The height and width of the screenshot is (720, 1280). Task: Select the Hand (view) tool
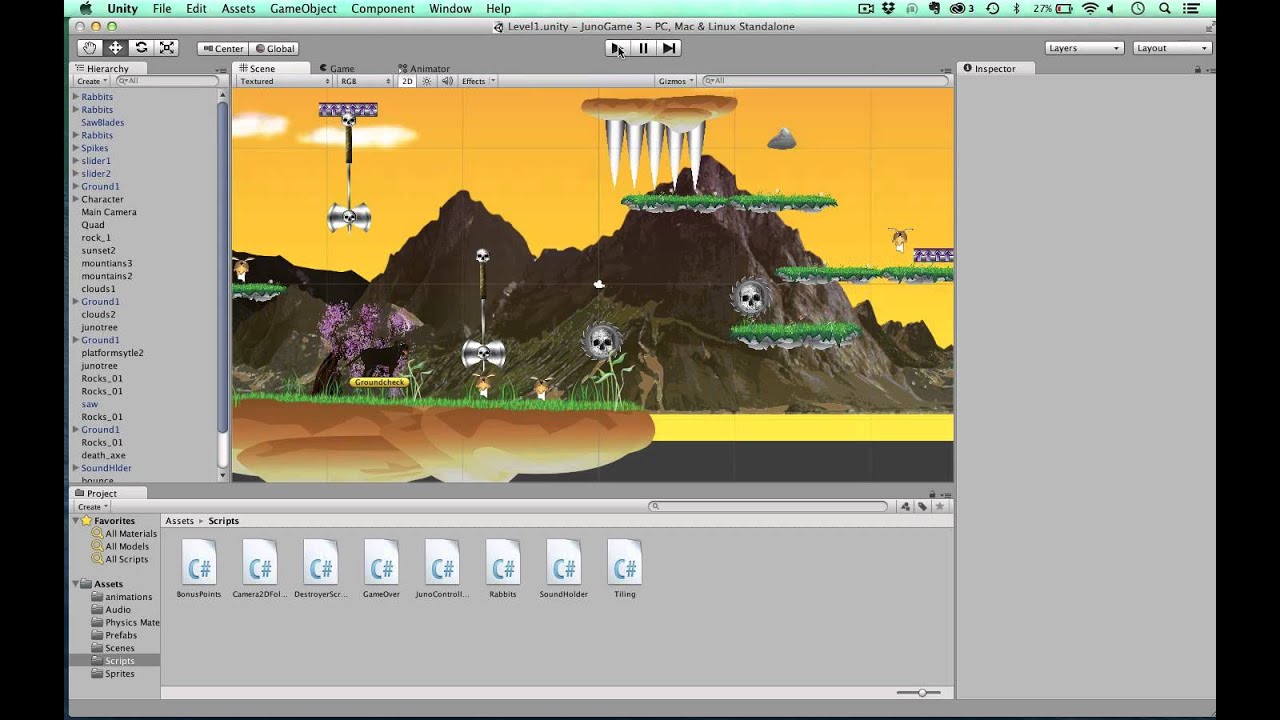point(90,48)
